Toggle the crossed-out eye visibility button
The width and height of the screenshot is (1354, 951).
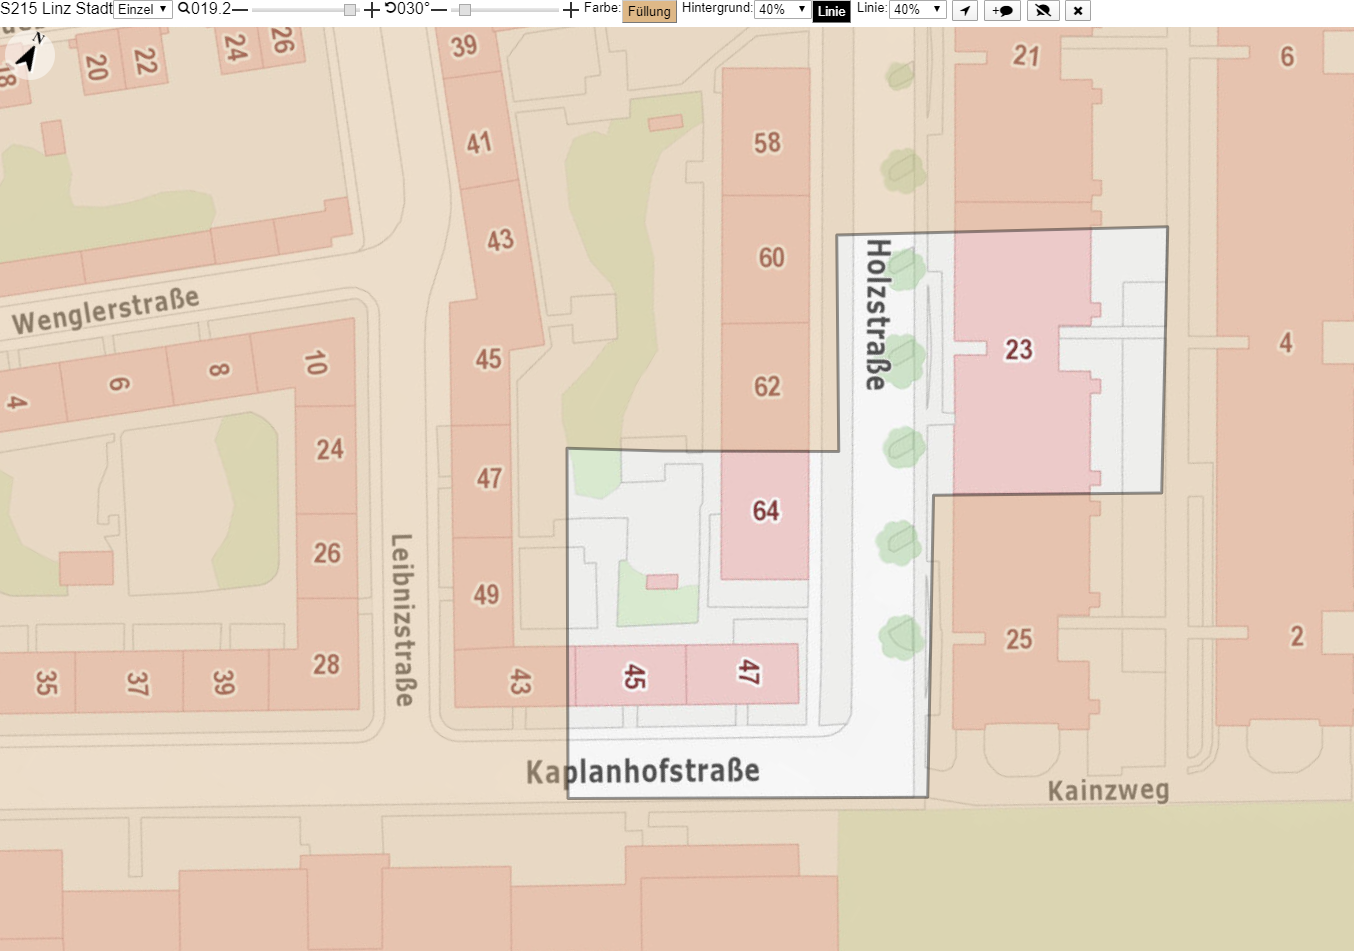click(x=1043, y=11)
